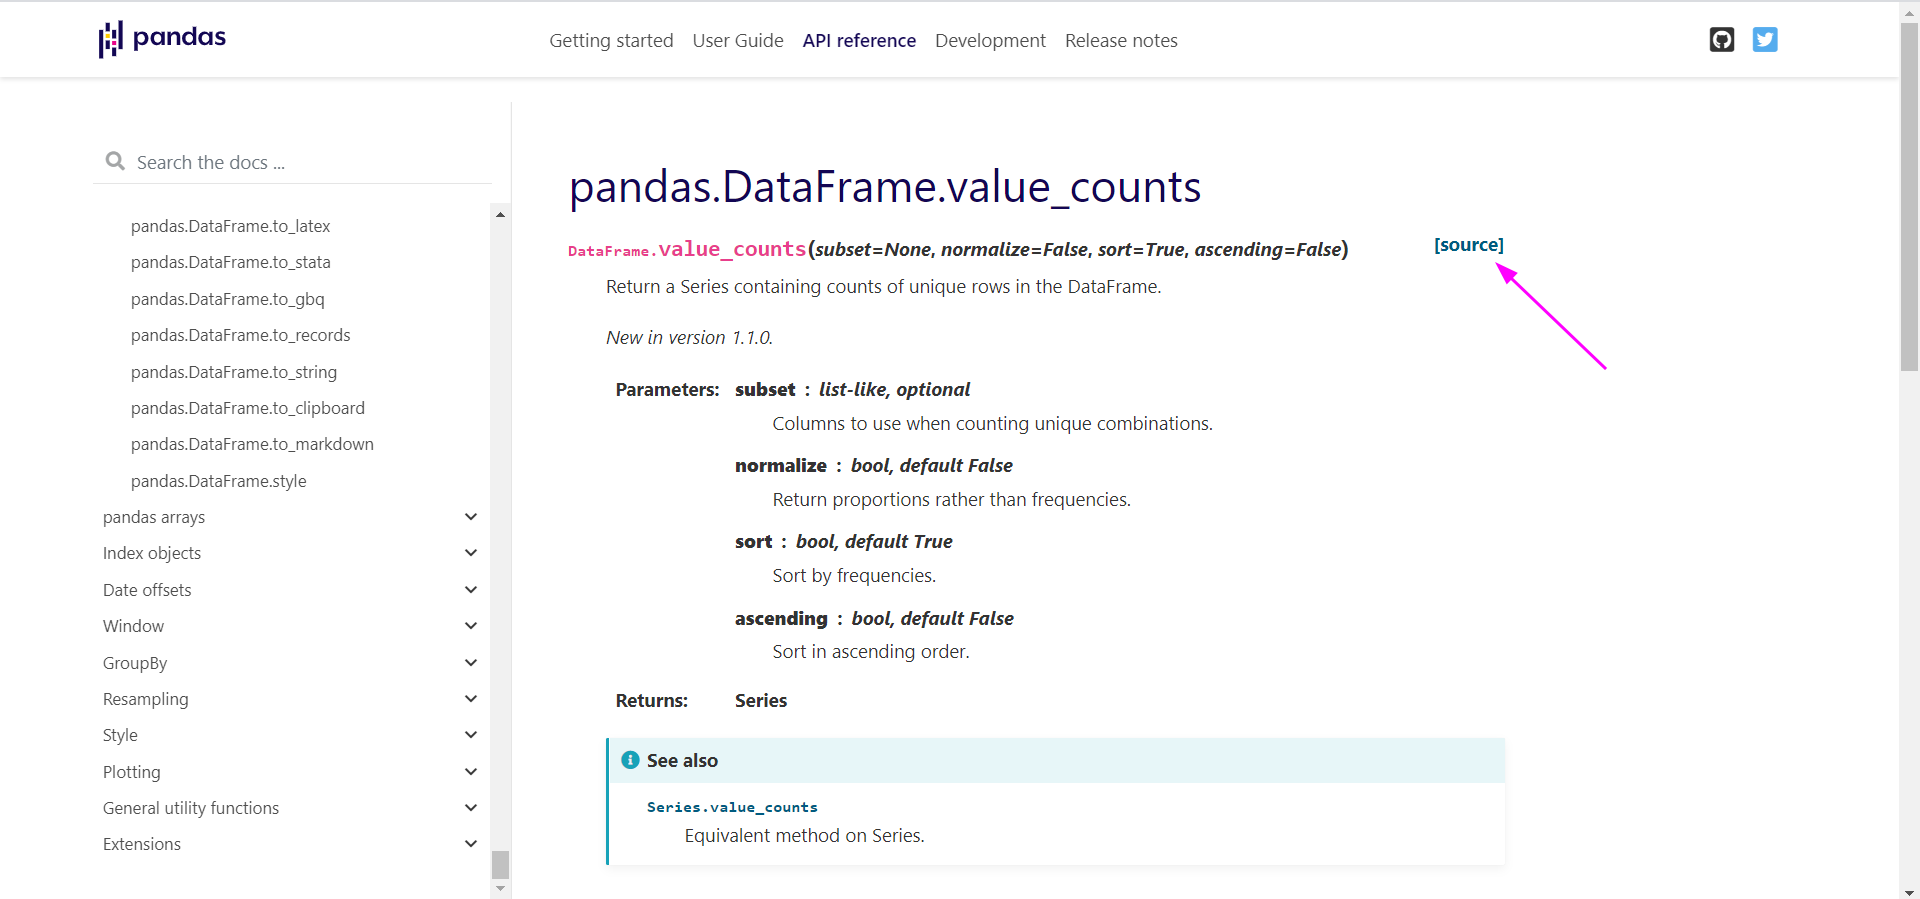The height and width of the screenshot is (899, 1920).
Task: Click the page scrollbar thumb
Action: click(1909, 197)
